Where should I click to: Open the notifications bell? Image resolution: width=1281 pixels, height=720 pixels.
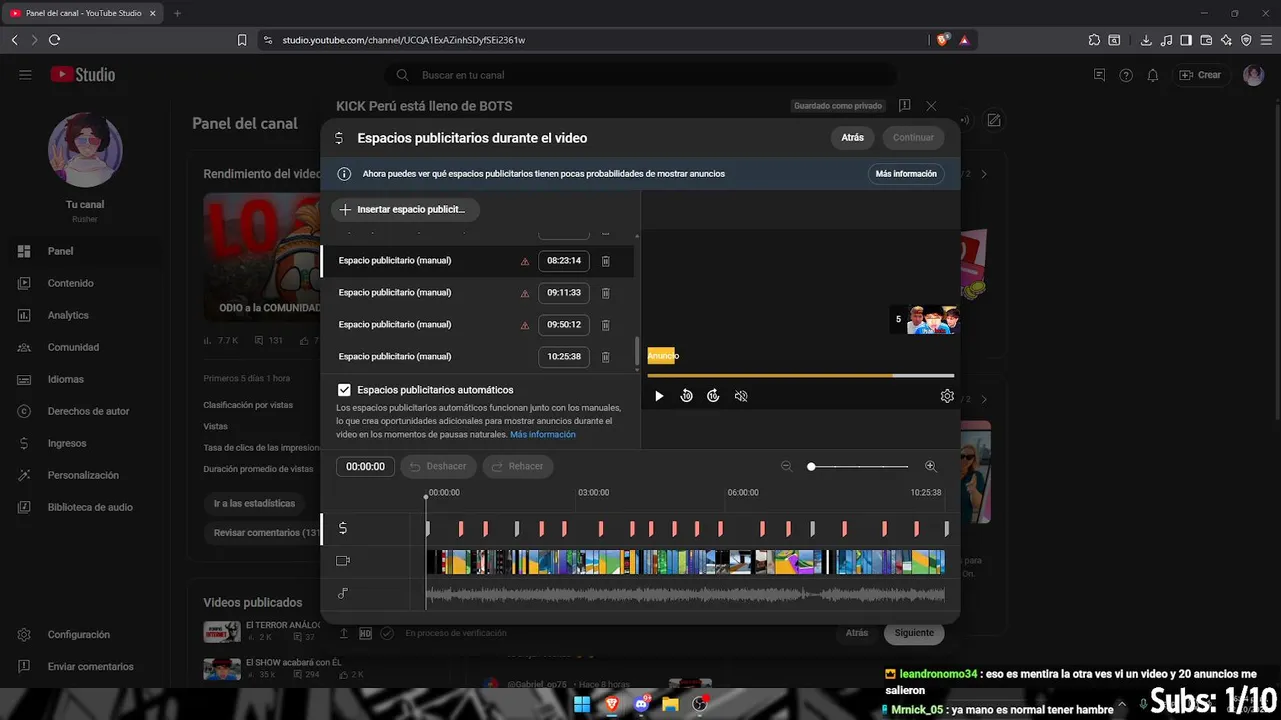(1153, 75)
